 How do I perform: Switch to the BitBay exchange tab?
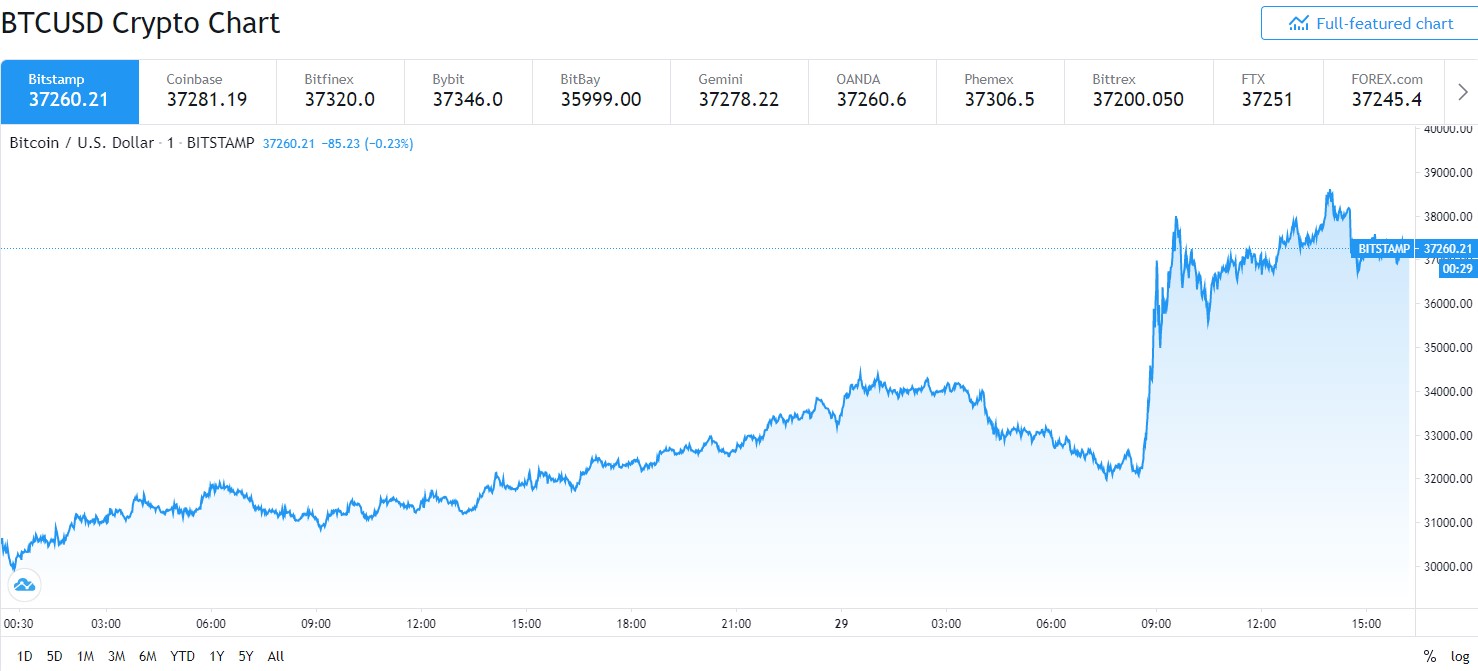pyautogui.click(x=601, y=91)
